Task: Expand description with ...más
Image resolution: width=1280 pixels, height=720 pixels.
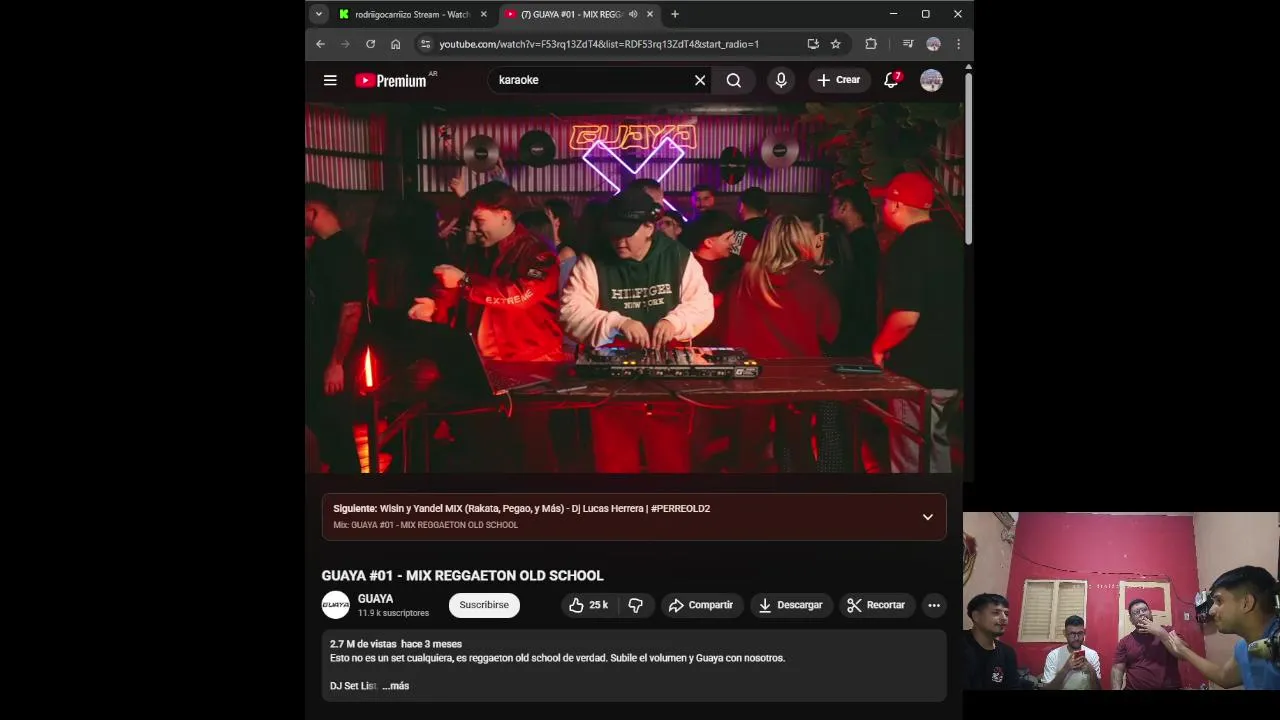Action: 396,686
